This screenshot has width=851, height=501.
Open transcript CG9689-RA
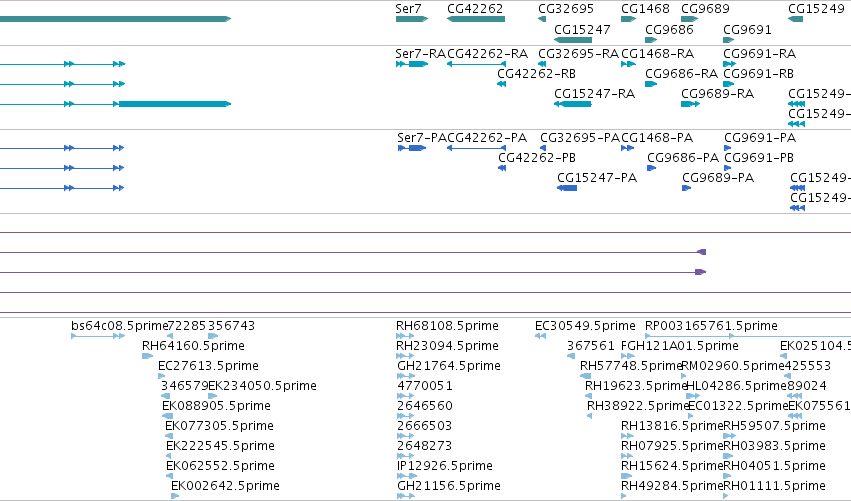click(717, 94)
